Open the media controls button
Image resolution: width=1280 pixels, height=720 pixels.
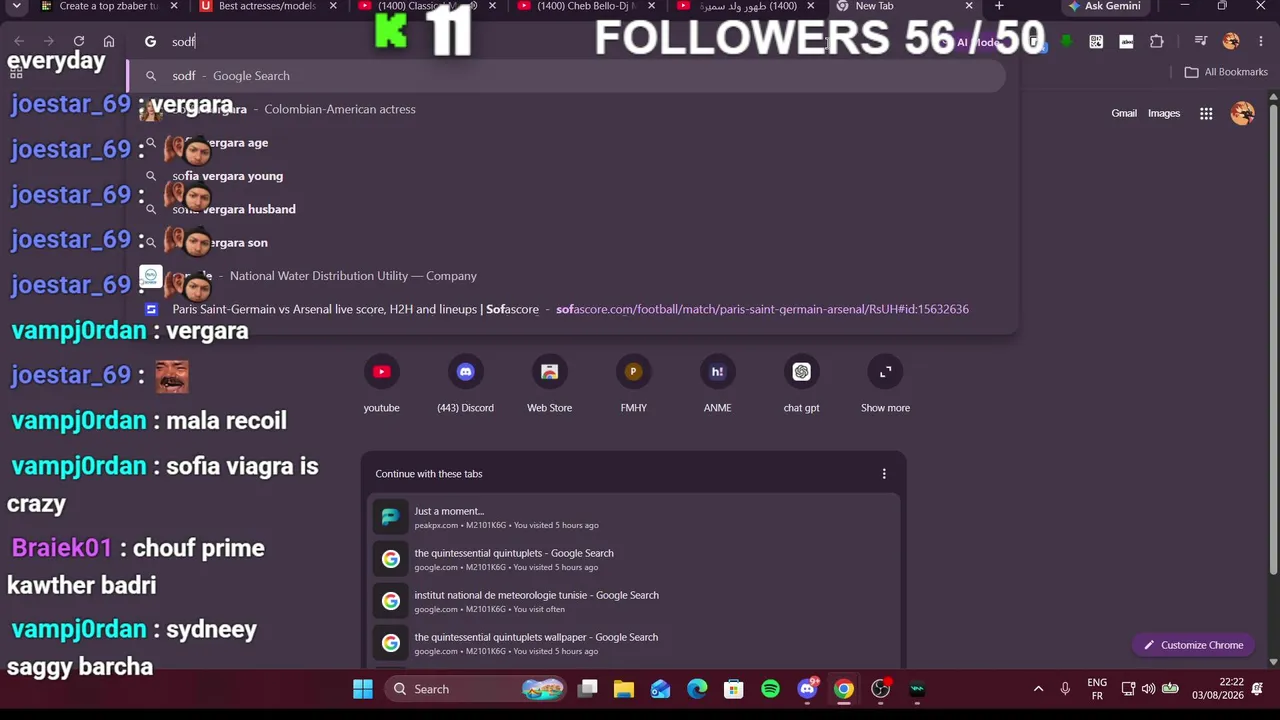(x=1201, y=42)
